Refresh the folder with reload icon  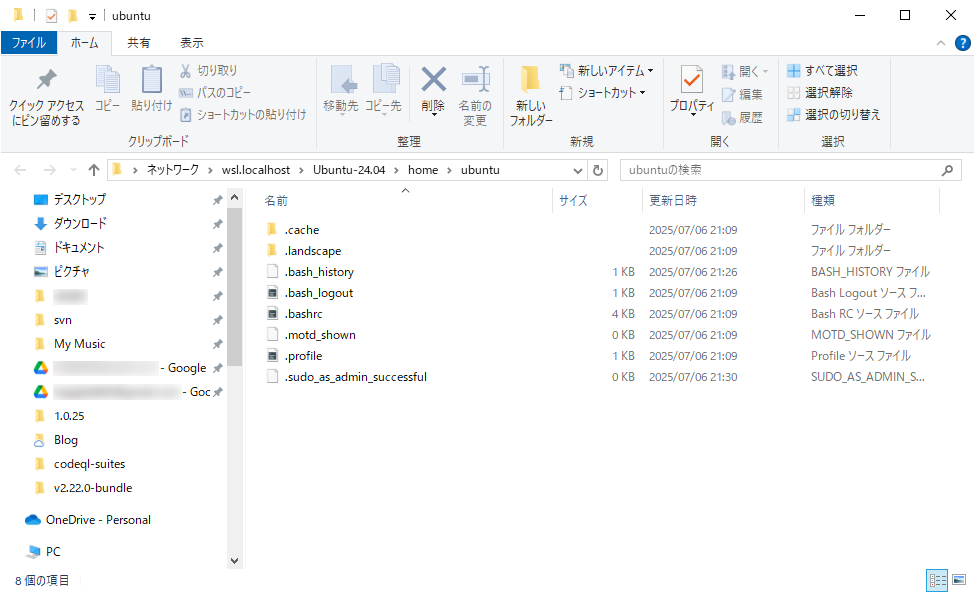point(598,170)
